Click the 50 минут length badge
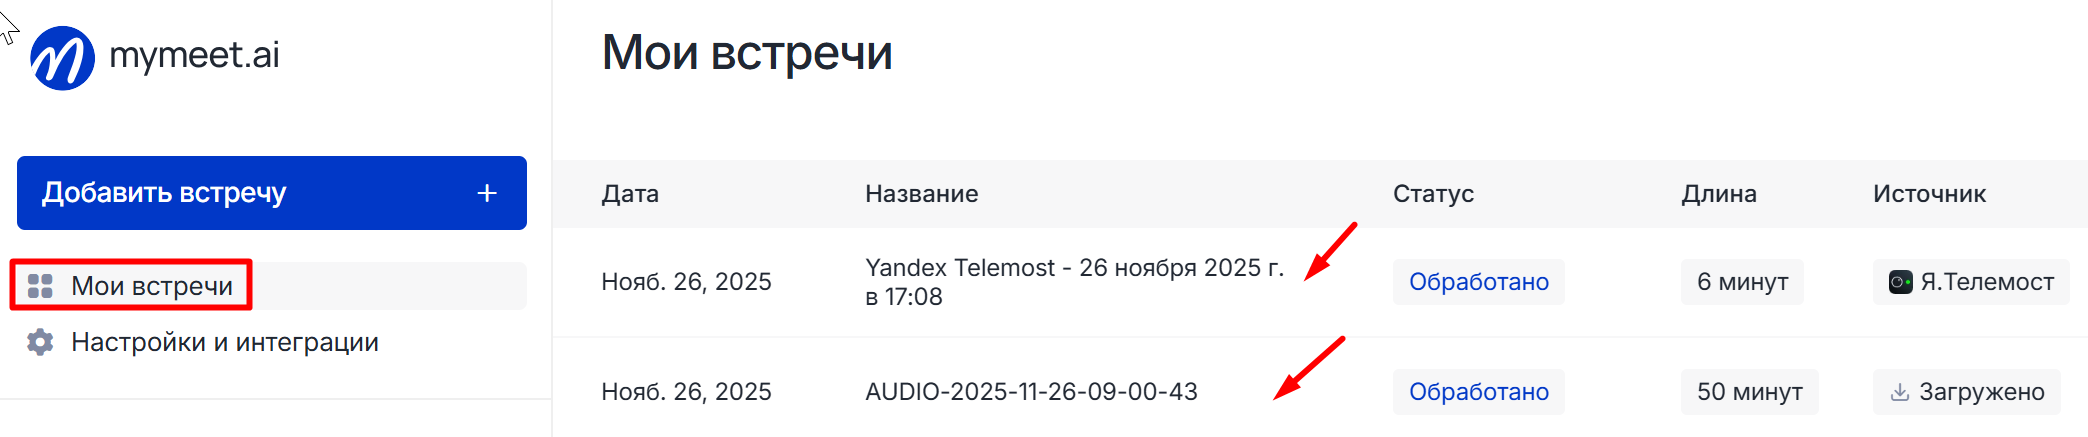2088x437 pixels. [1749, 392]
